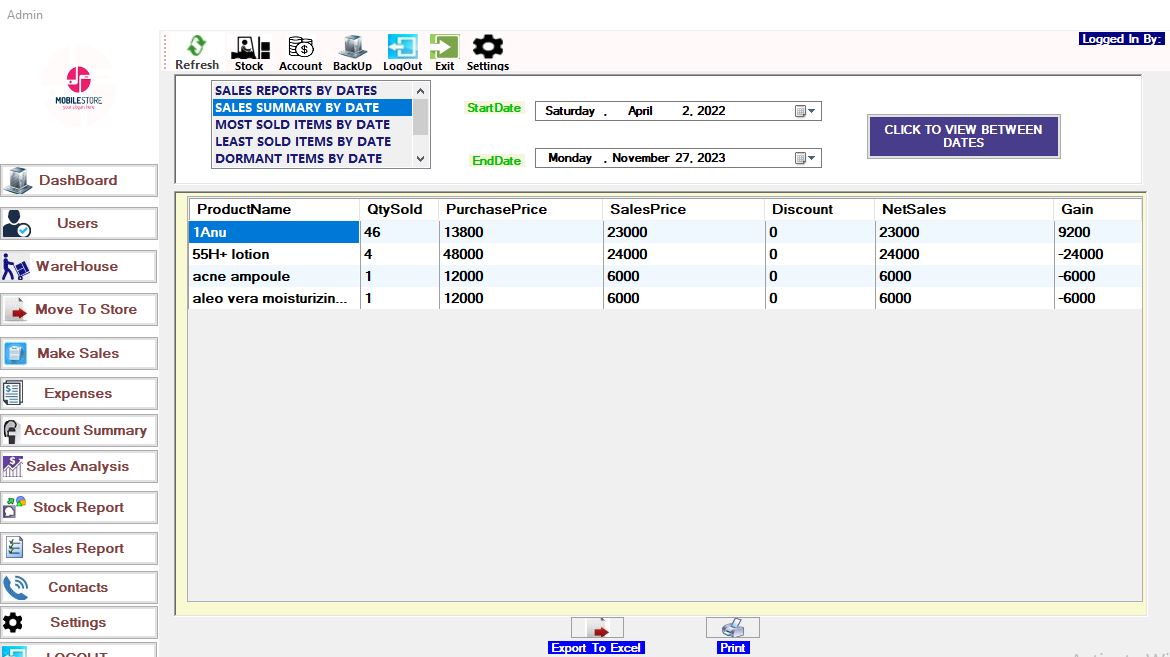Select MOST SOLD ITEMS BY DATE
Screen dimensions: 1170x657
(x=312, y=125)
